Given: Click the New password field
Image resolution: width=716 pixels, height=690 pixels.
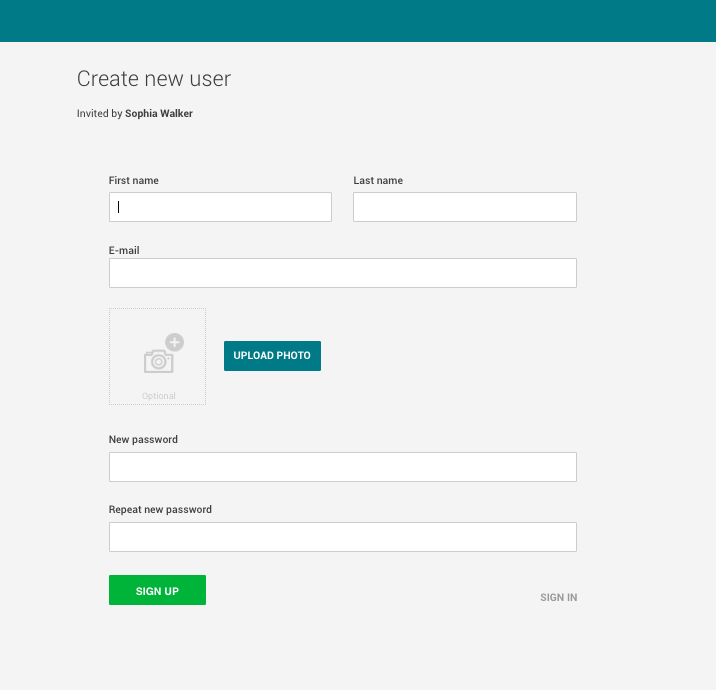Looking at the screenshot, I should click(x=342, y=467).
